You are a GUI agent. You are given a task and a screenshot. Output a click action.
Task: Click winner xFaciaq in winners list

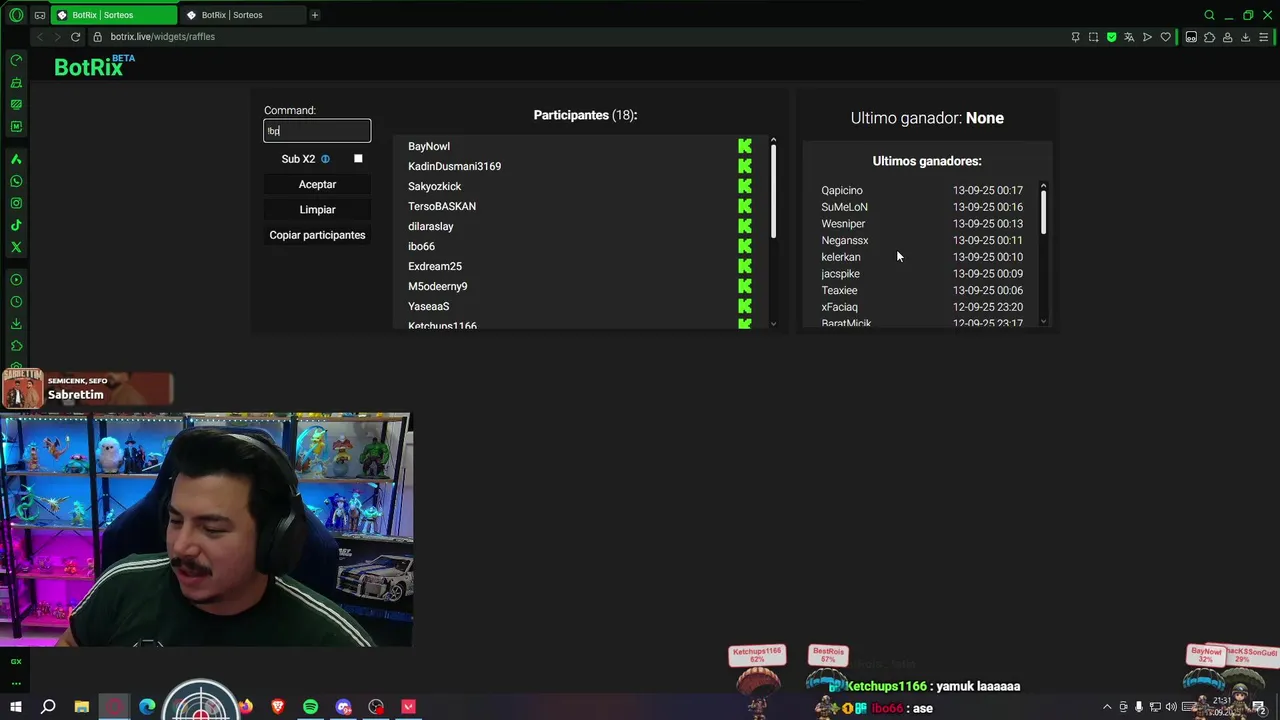pyautogui.click(x=840, y=307)
